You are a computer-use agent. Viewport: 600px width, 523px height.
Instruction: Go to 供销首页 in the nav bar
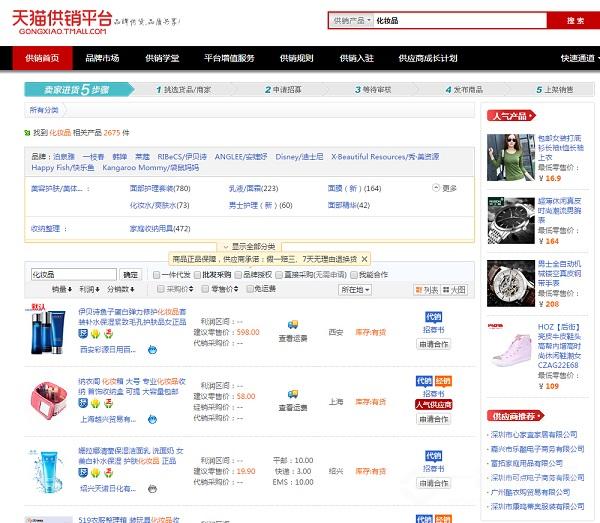tap(42, 58)
